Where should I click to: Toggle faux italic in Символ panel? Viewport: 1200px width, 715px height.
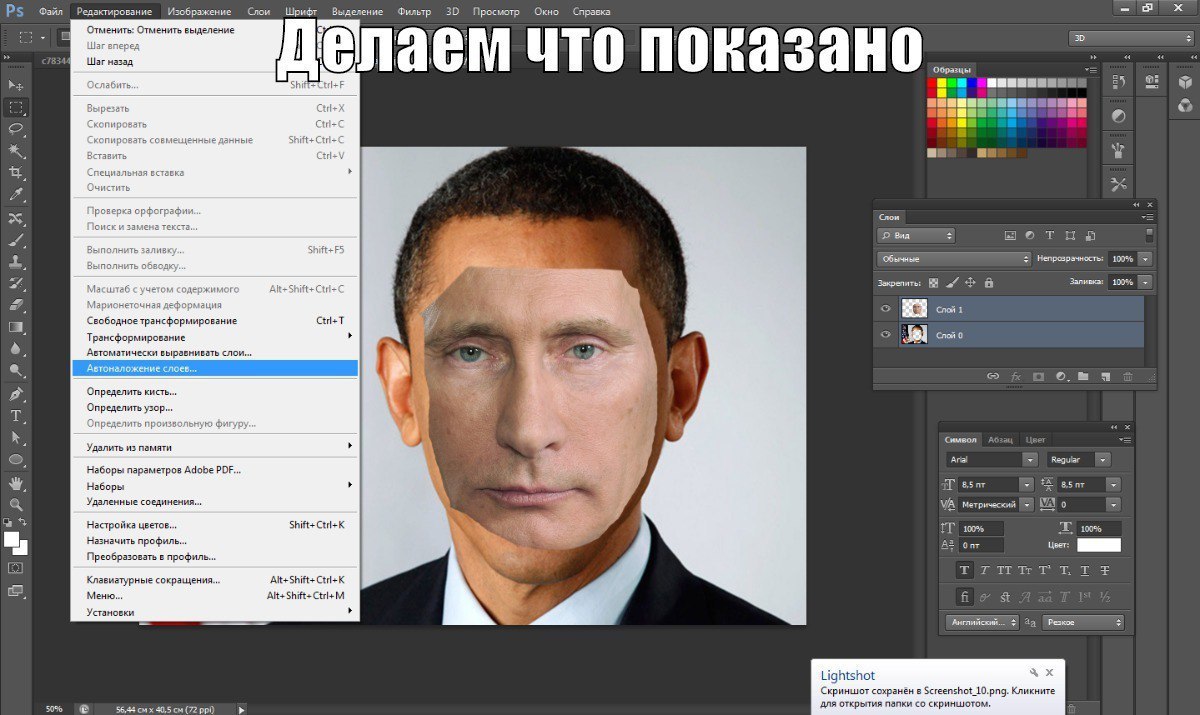[x=984, y=570]
